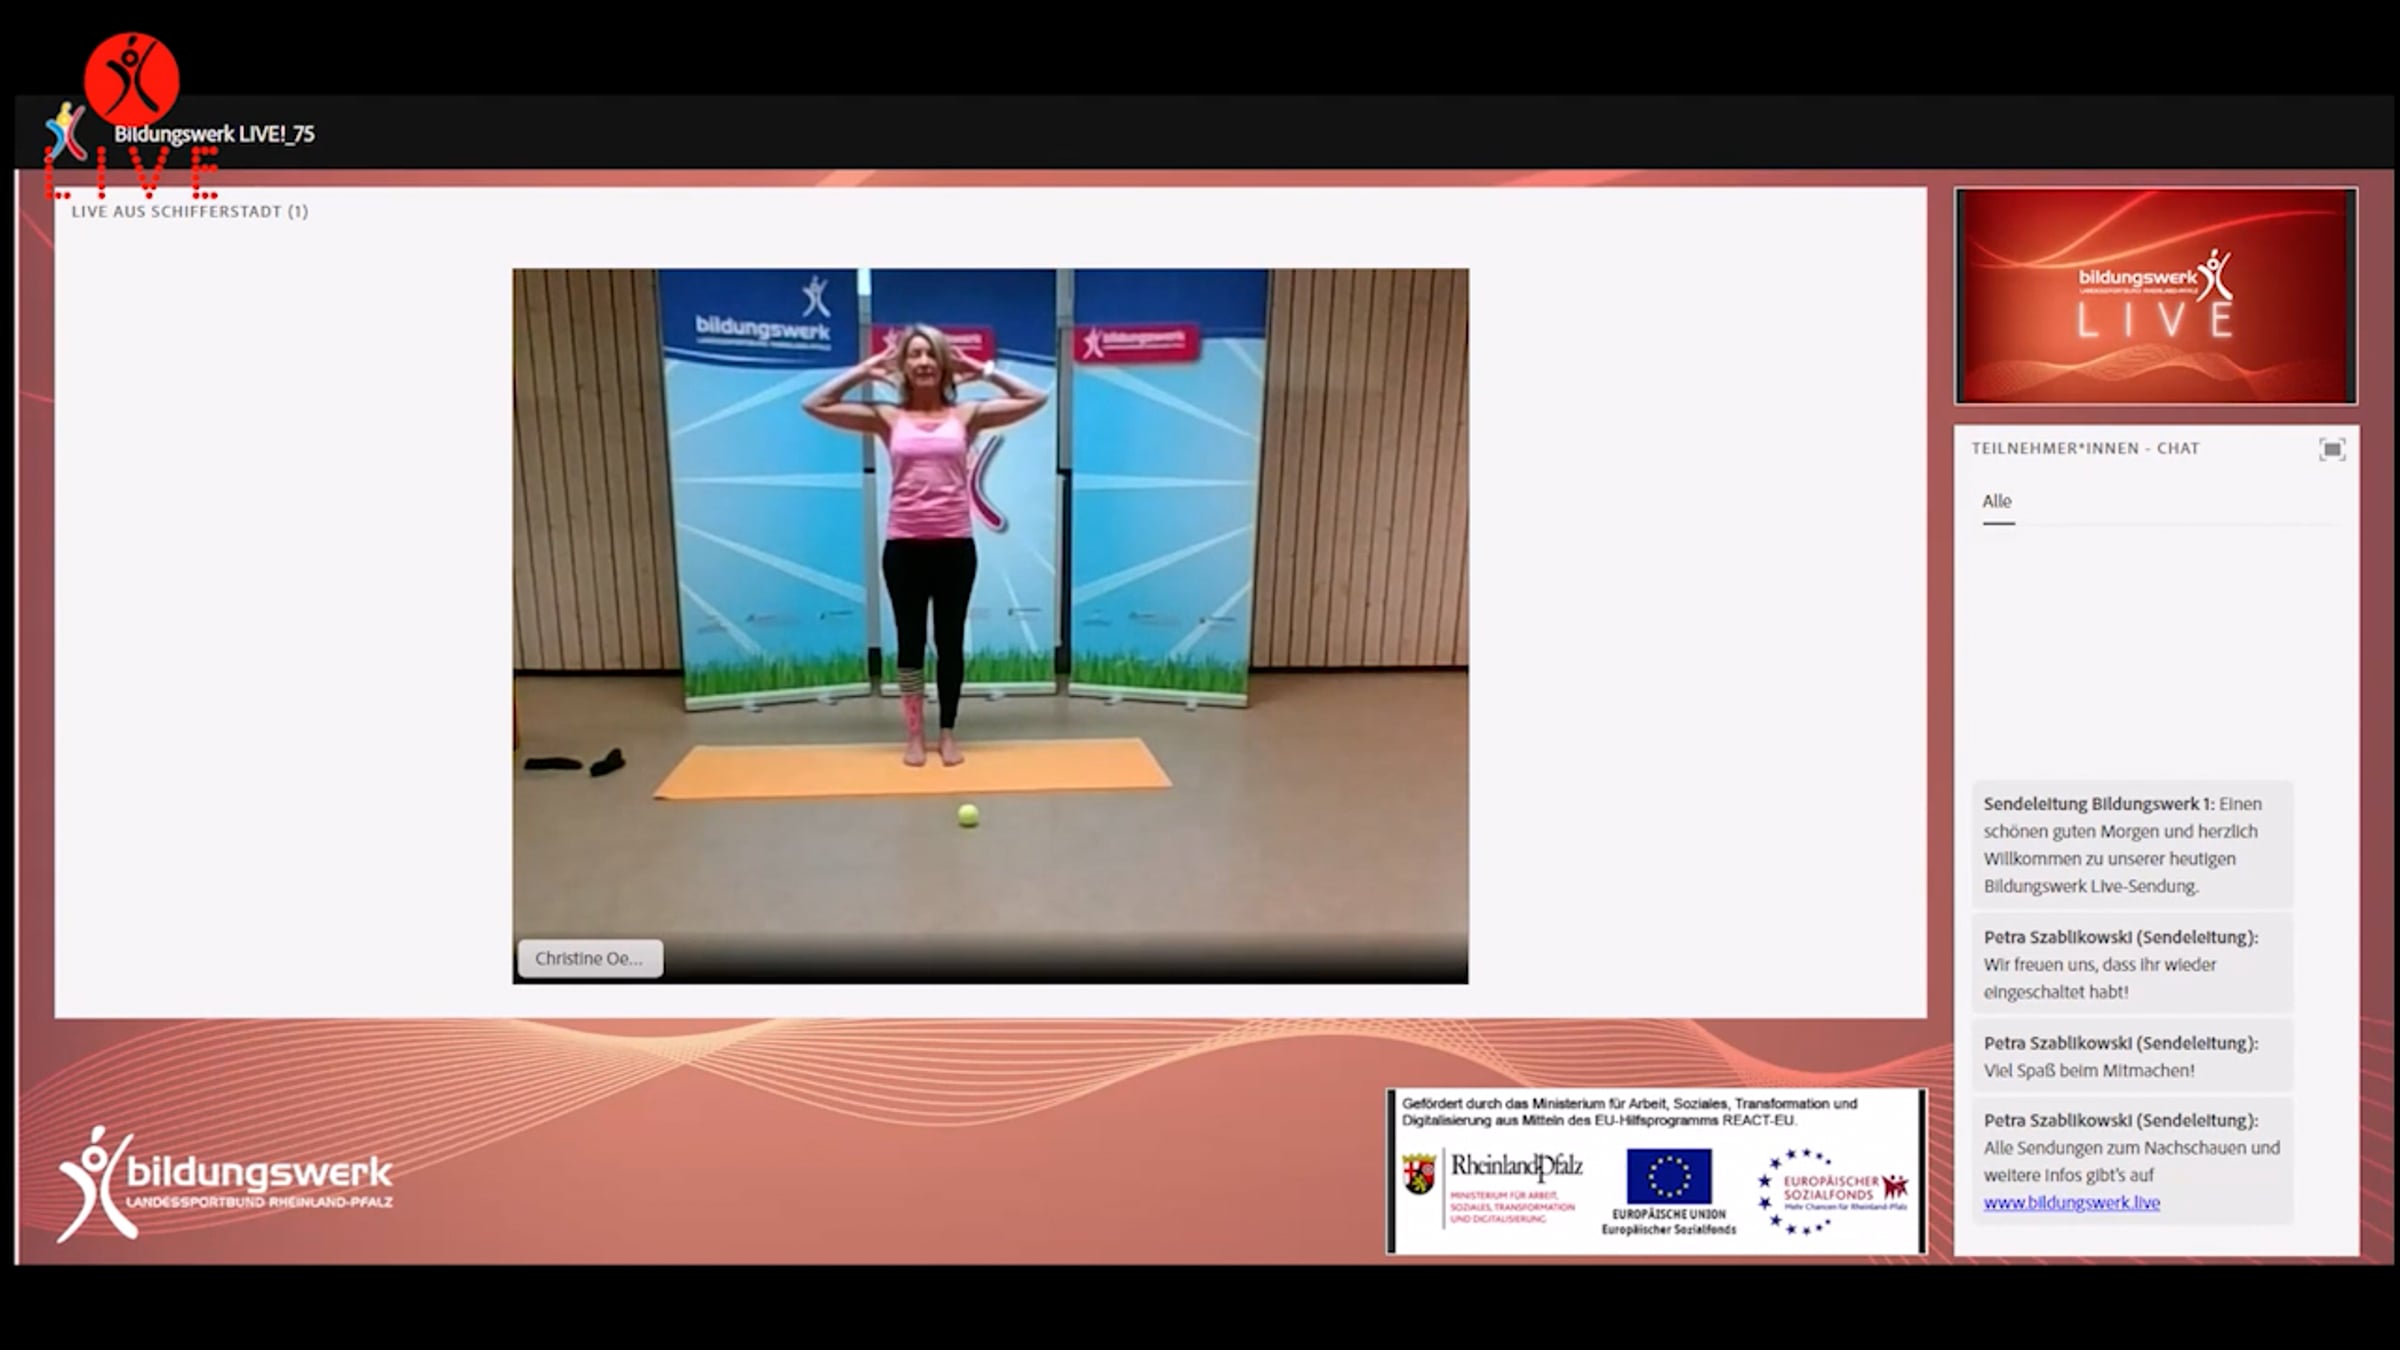Click the Gefördert durch das Ministerium sponsor text
The image size is (2400, 1350).
tap(1629, 1112)
